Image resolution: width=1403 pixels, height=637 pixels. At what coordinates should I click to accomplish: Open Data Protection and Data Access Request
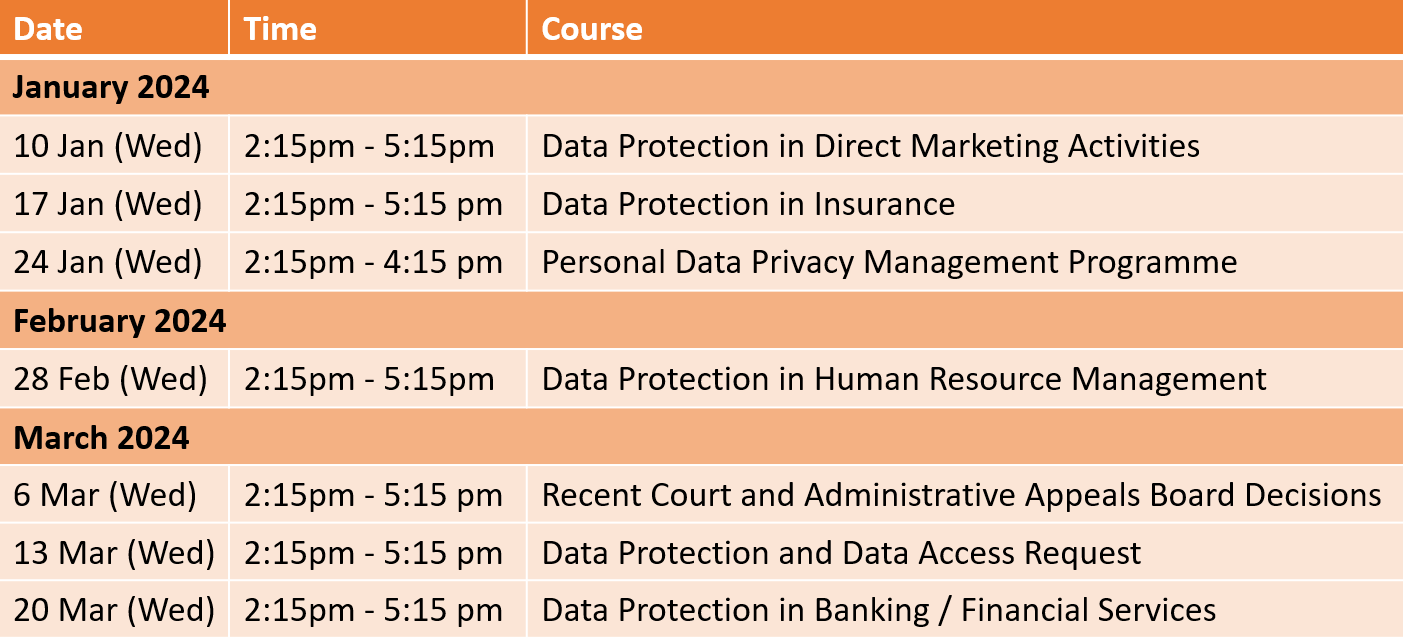coord(841,553)
